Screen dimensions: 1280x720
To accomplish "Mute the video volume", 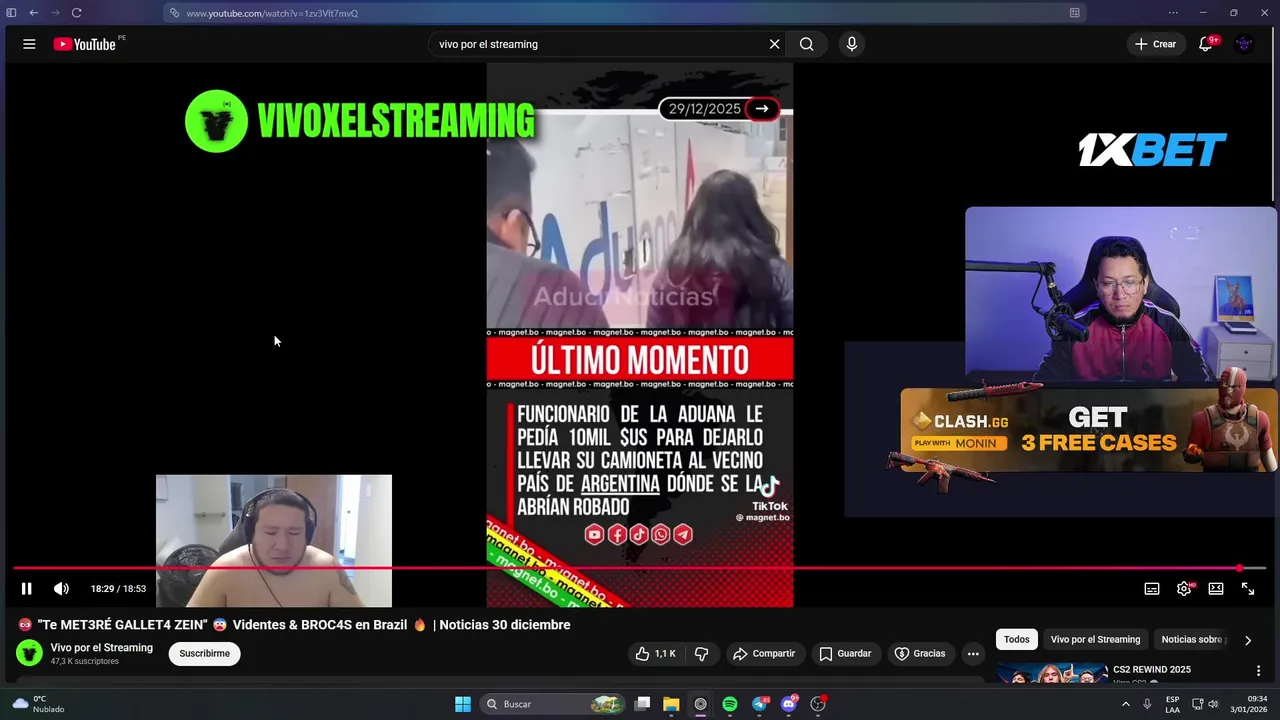I will point(62,589).
